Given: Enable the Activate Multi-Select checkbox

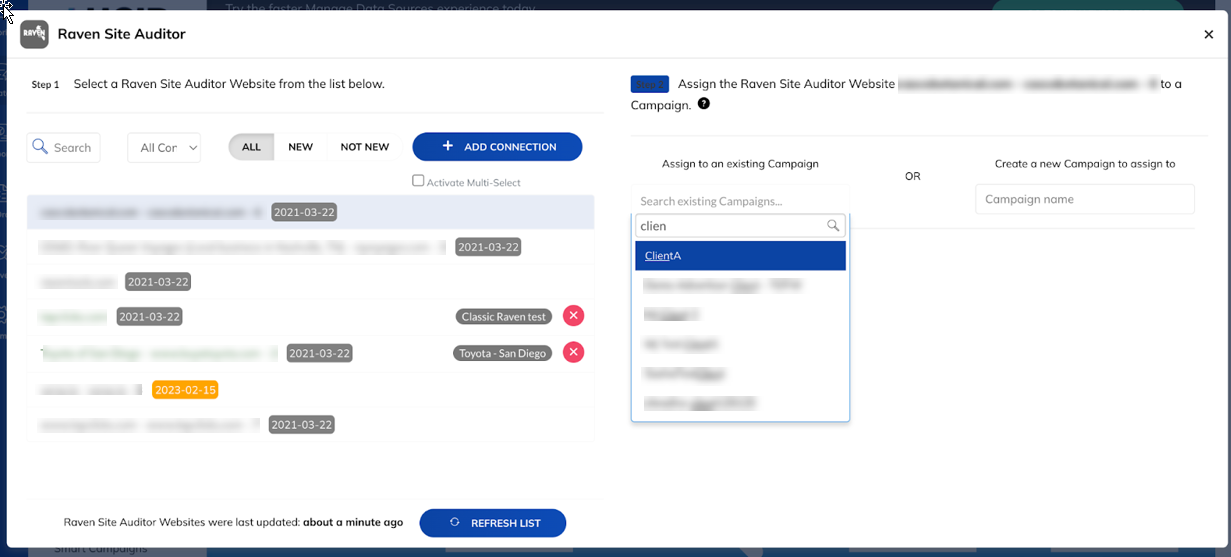Looking at the screenshot, I should (418, 181).
